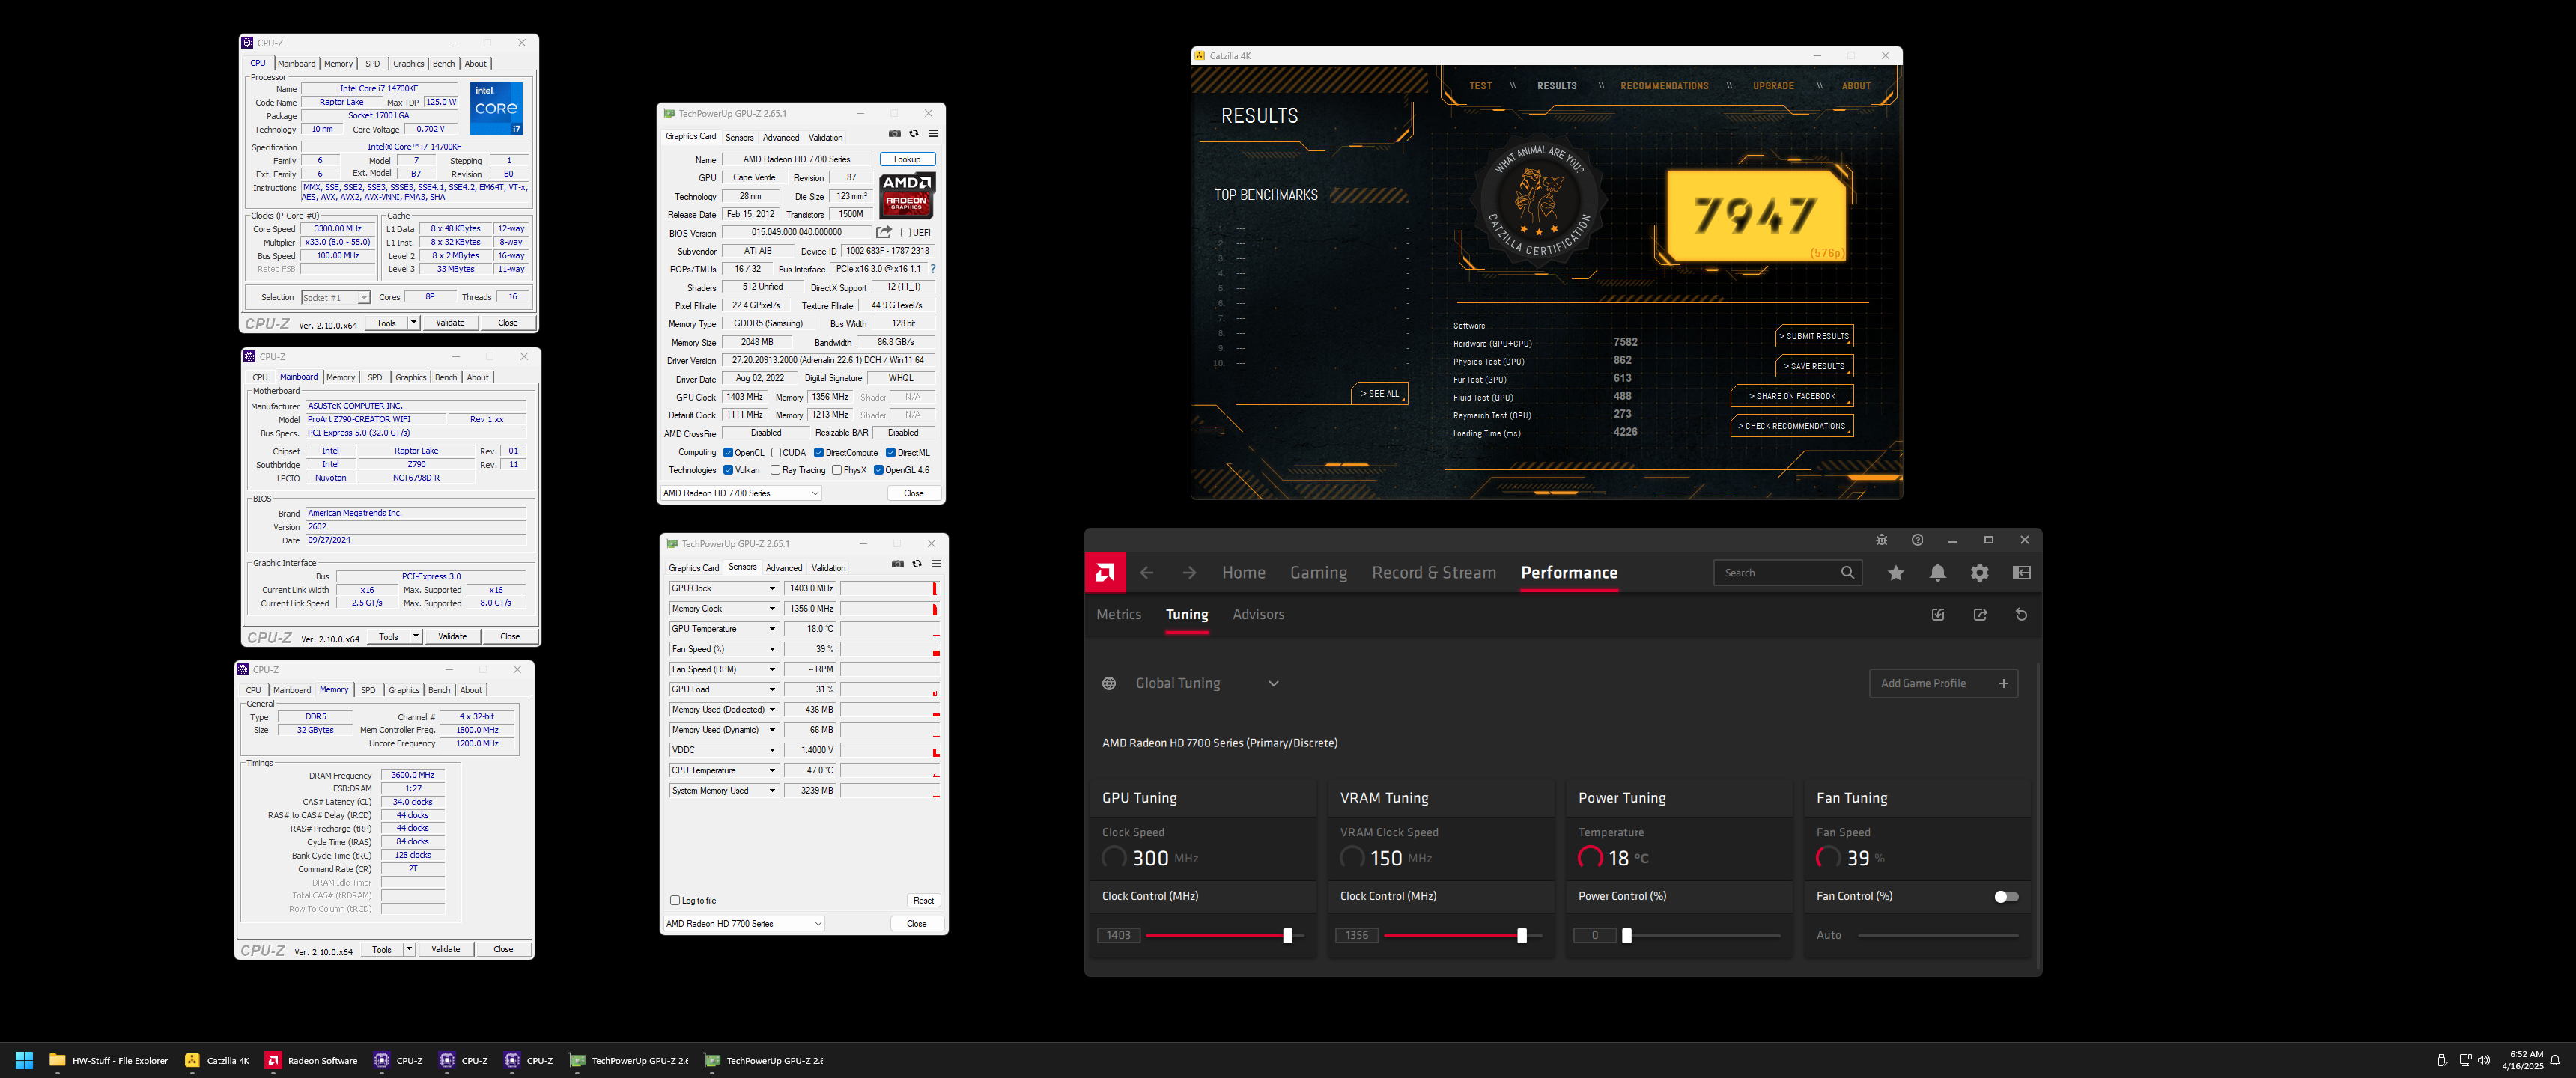This screenshot has height=1078, width=2576.
Task: Click the Lookup button in GPU-Z
Action: pyautogui.click(x=907, y=160)
